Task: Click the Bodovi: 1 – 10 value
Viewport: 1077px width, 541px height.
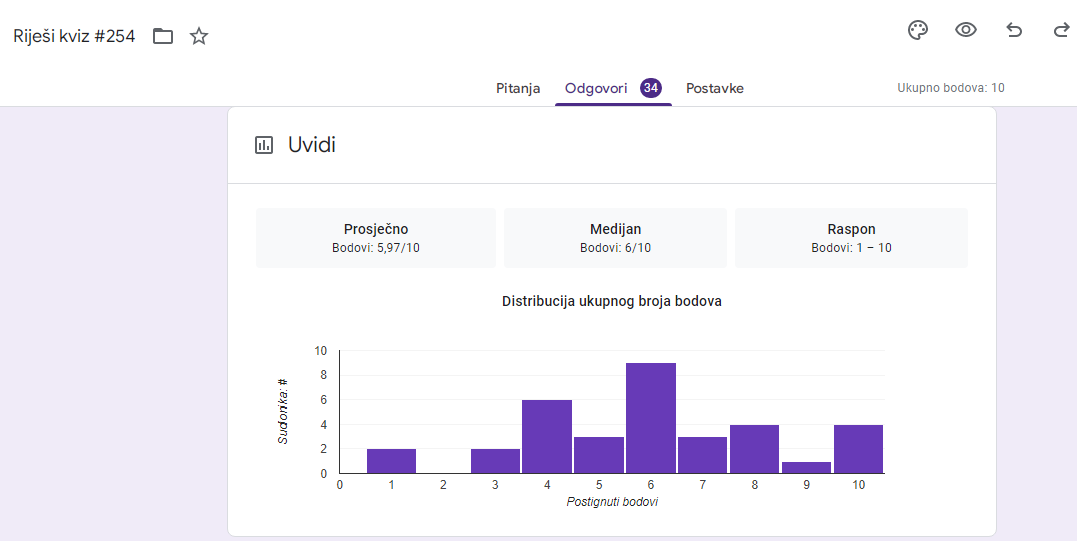Action: 851,248
